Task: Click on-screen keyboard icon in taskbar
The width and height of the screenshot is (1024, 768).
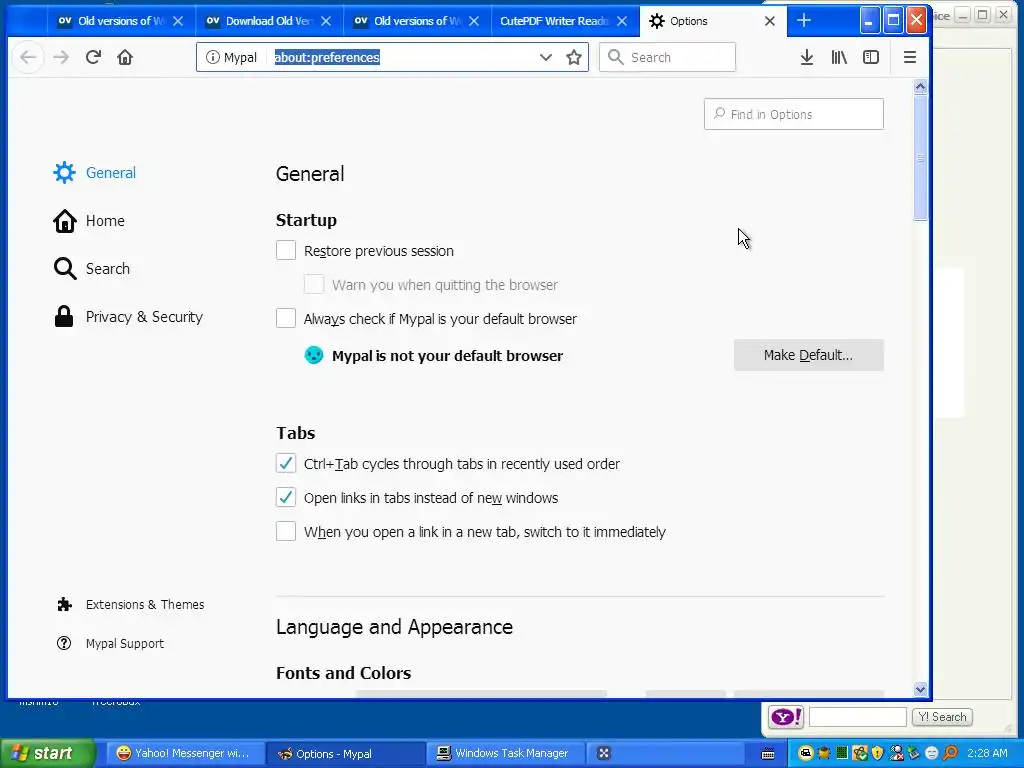Action: pyautogui.click(x=768, y=754)
